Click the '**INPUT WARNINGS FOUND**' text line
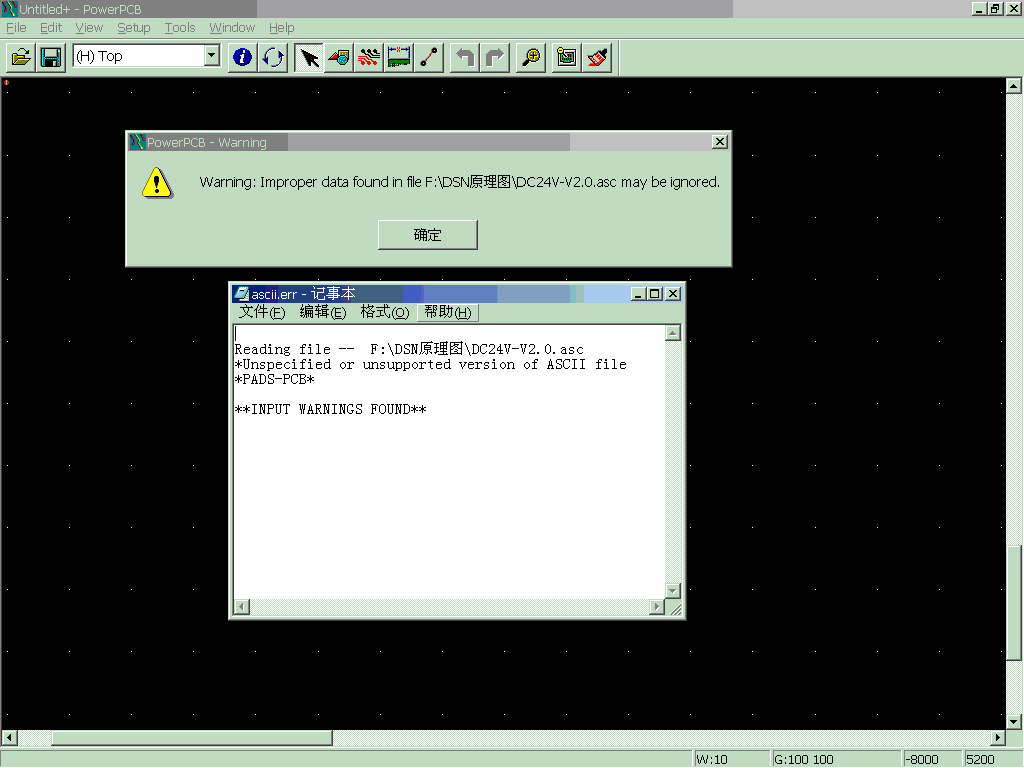 [x=330, y=409]
